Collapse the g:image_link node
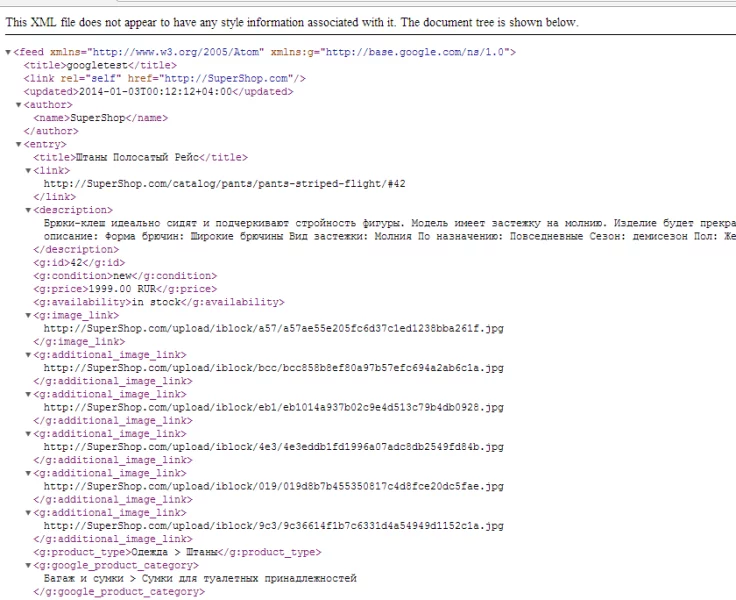 28,315
